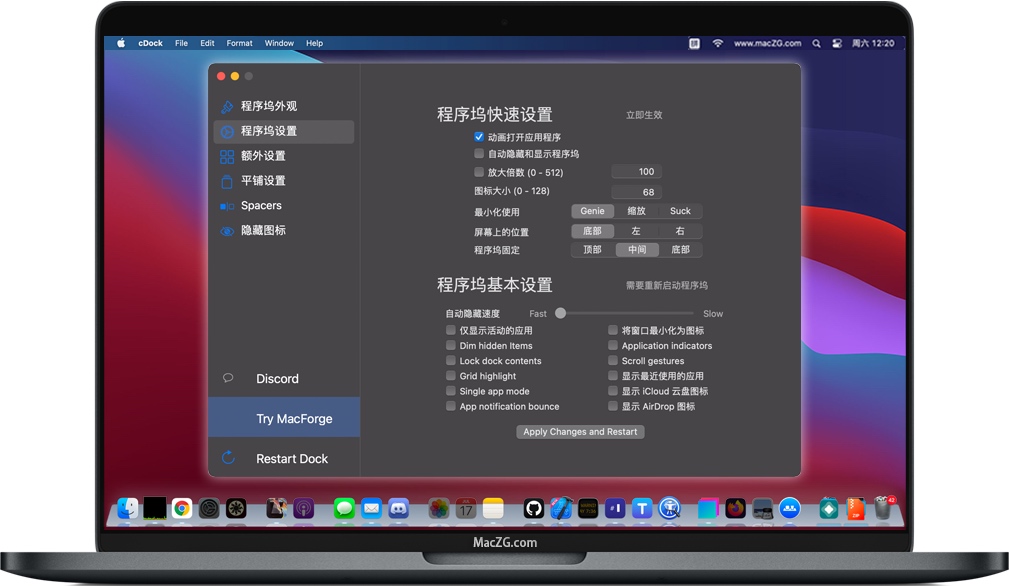Open Google Chrome from the Dock

tap(182, 509)
